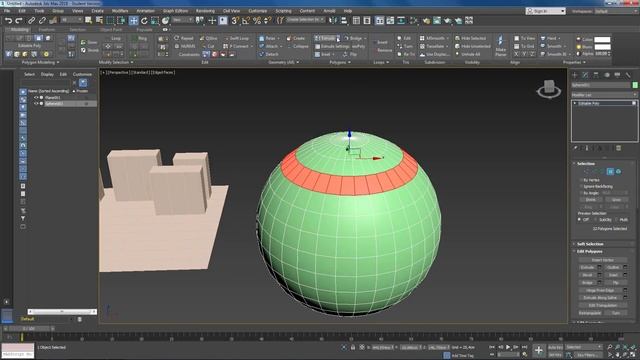The width and height of the screenshot is (640, 360).
Task: Click Extrude button in Edit Polygons rollout
Action: pos(587,267)
